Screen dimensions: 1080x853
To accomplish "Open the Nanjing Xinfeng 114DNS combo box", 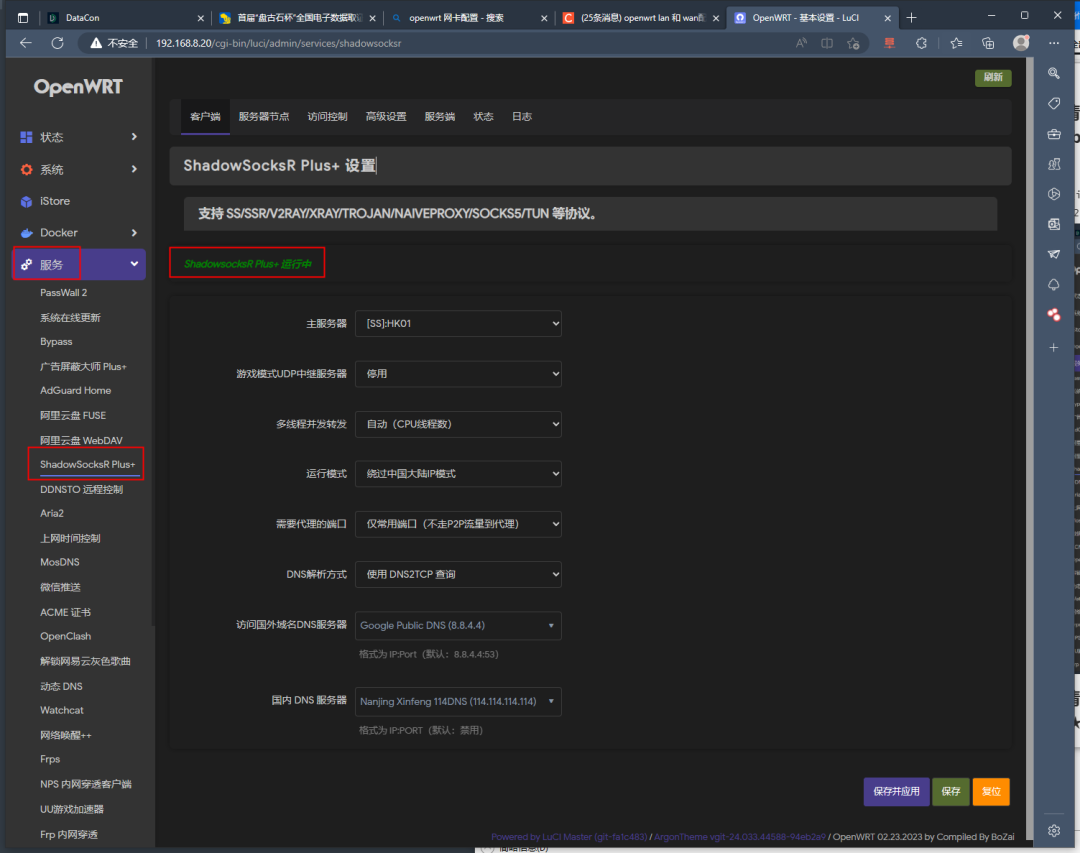I will click(x=458, y=701).
